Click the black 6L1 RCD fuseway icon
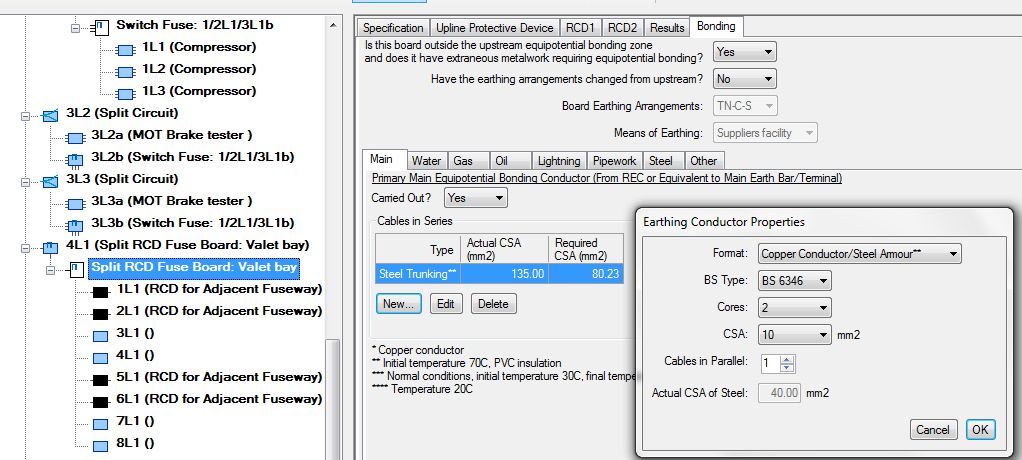The width and height of the screenshot is (1022, 460). point(100,402)
